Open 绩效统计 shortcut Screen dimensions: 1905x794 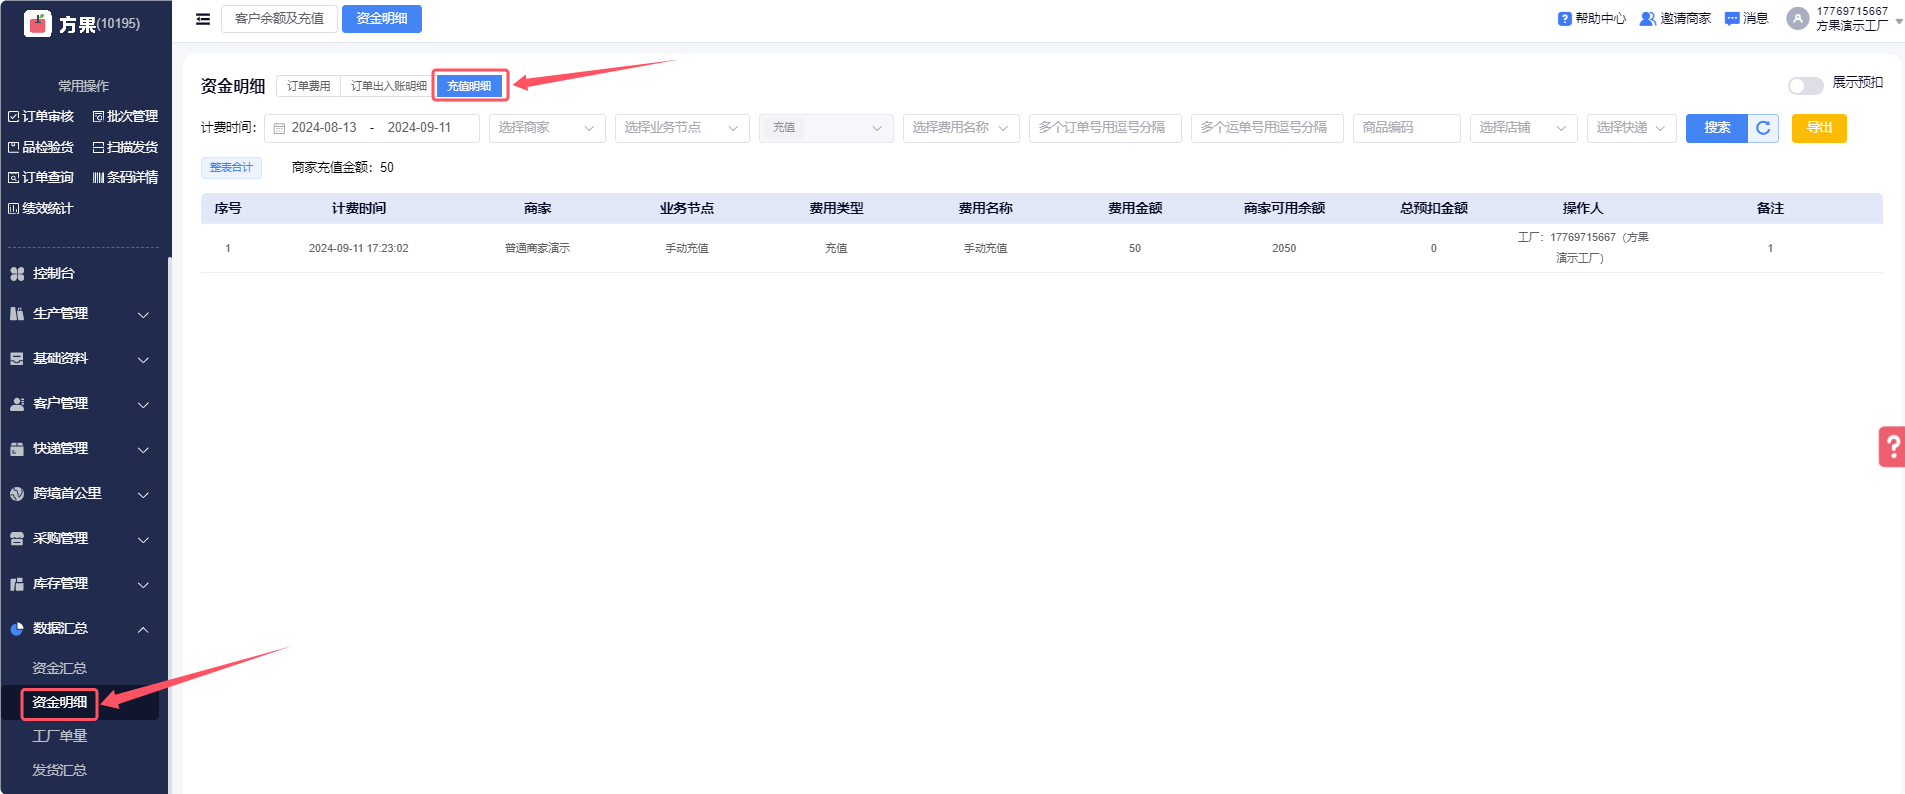pyautogui.click(x=41, y=208)
